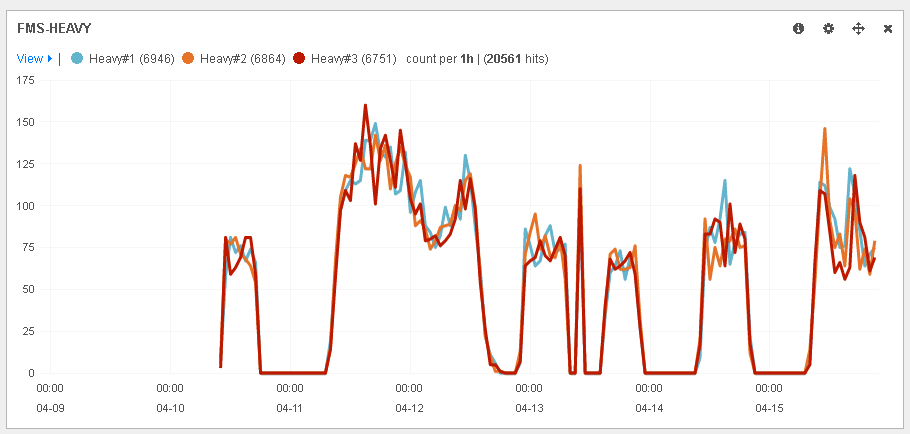910x434 pixels.
Task: Click the 04-14 date label on x-axis
Action: (649, 408)
